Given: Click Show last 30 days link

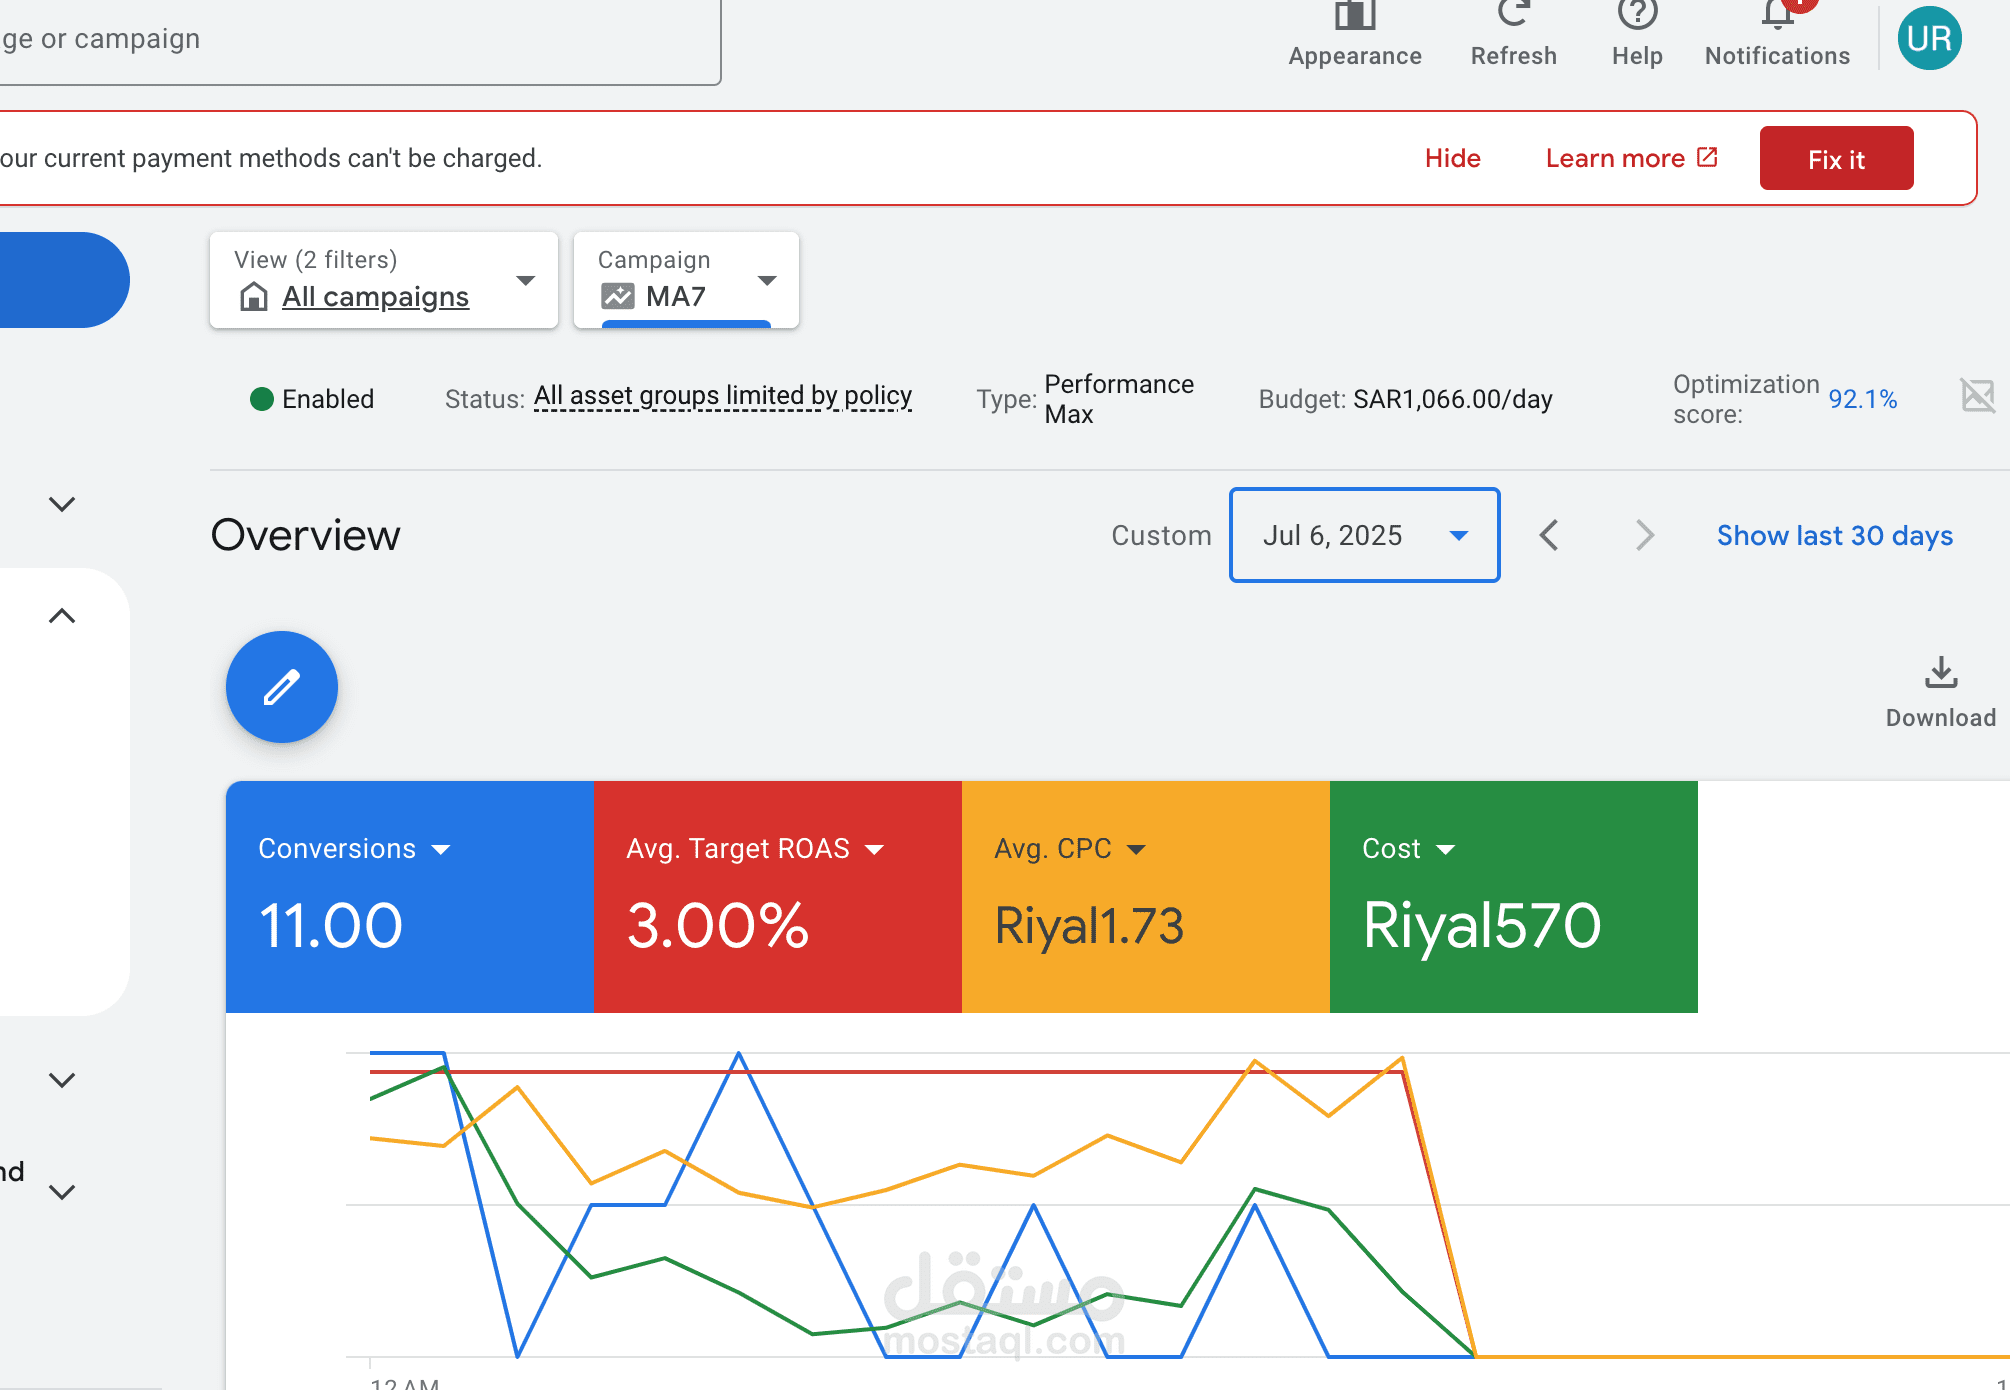Looking at the screenshot, I should point(1834,536).
